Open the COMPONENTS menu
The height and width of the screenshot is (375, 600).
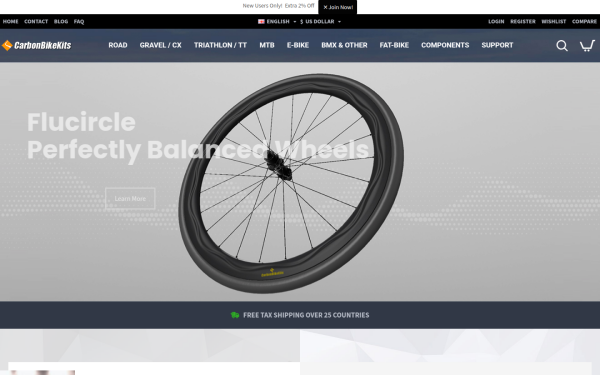445,45
